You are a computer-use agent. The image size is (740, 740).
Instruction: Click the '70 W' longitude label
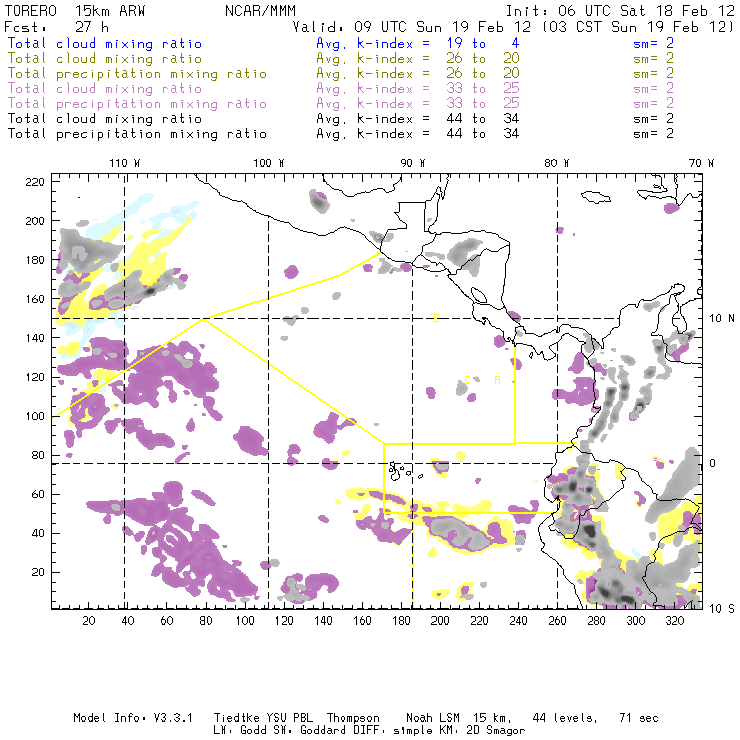(701, 163)
